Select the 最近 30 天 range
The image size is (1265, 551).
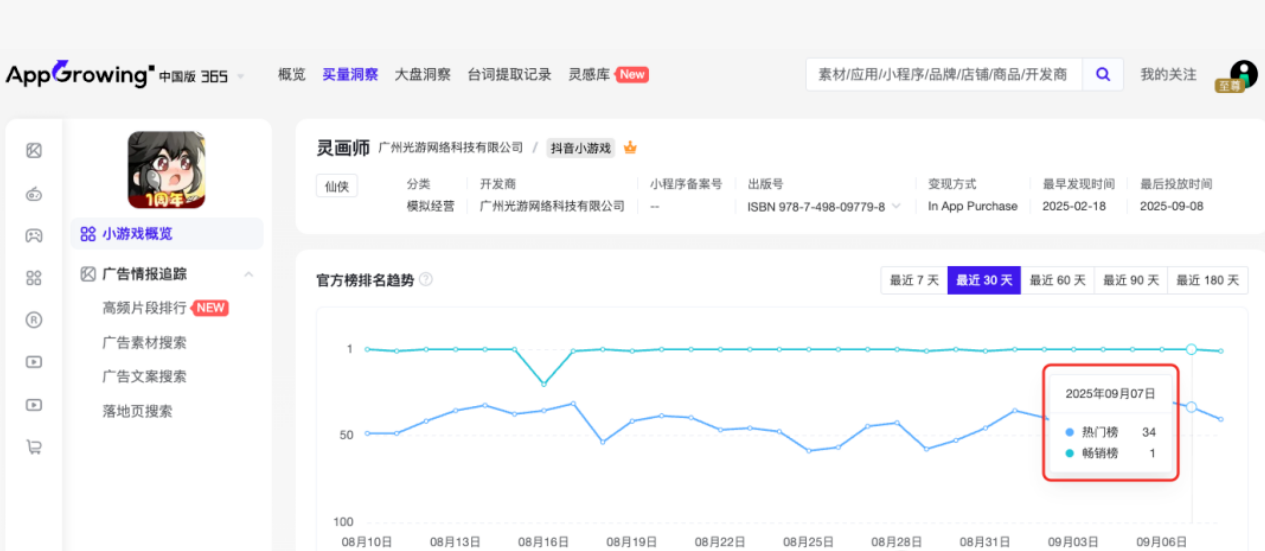pos(984,280)
